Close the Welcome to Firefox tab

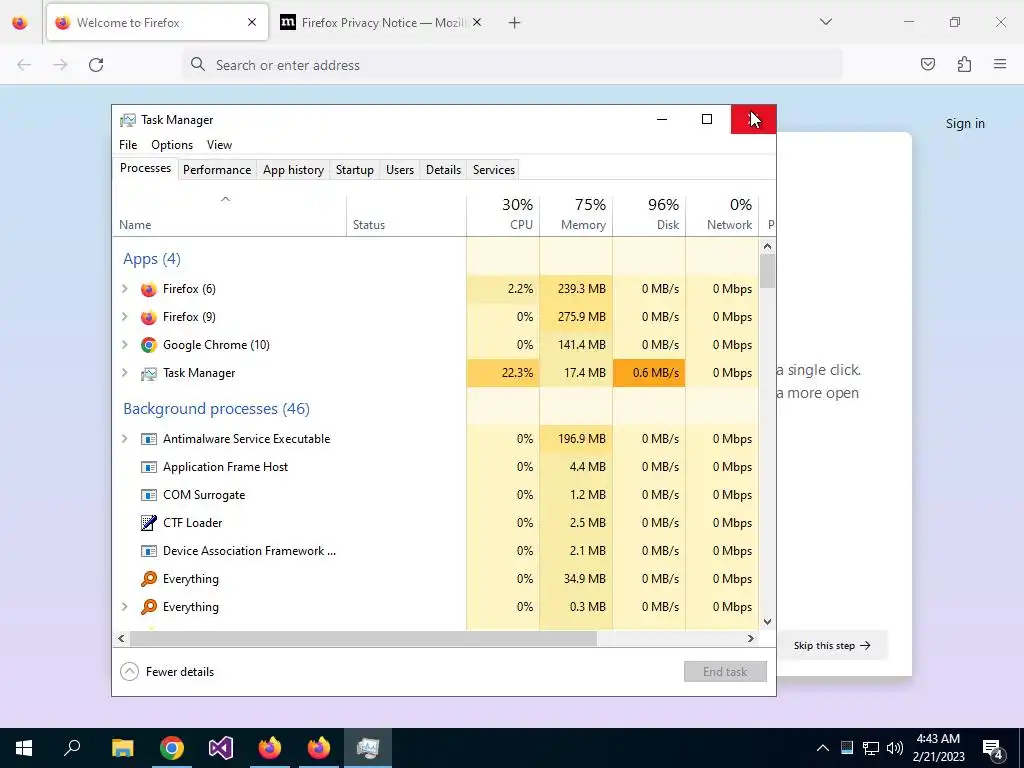[252, 22]
